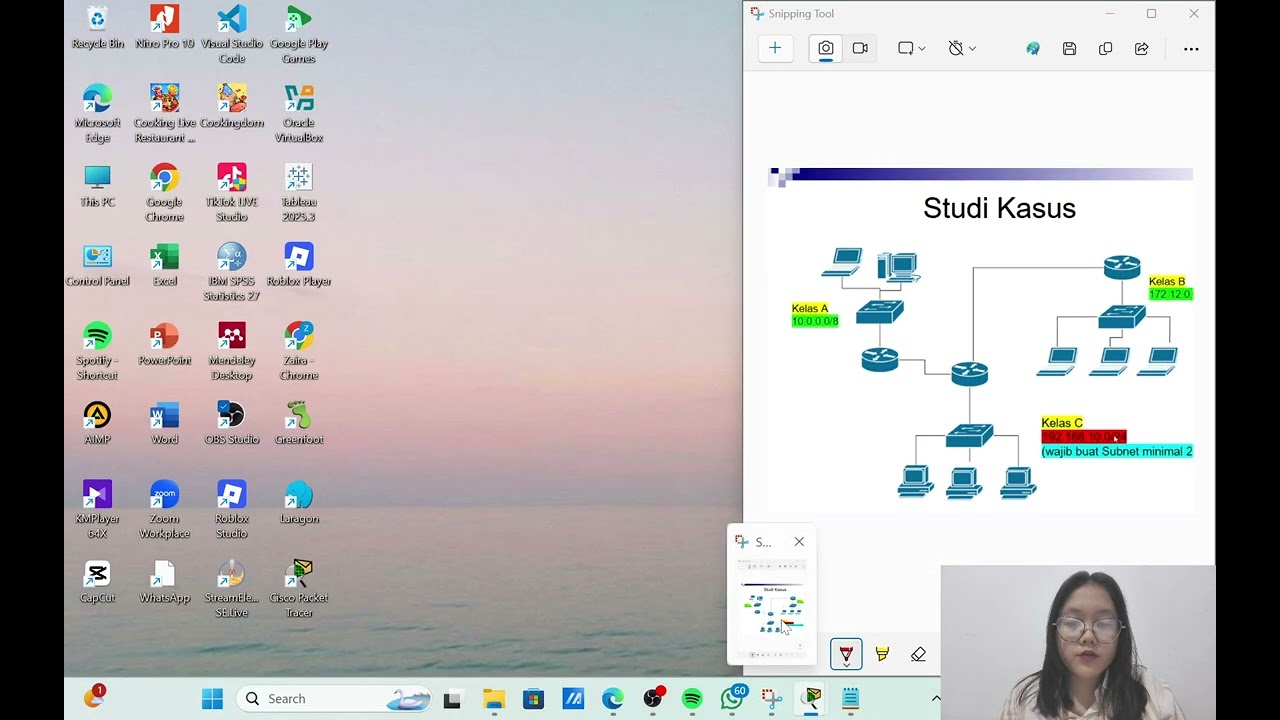Select the Google Play Games desktop icon
1280x720 pixels.
click(x=298, y=34)
